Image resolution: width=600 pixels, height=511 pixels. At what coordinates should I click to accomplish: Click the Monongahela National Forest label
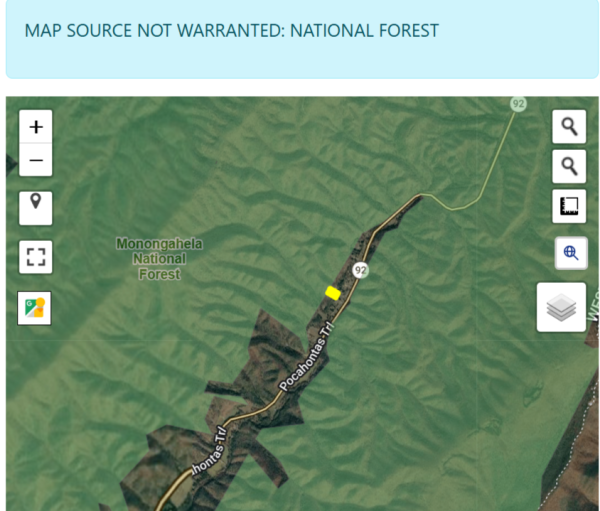(x=159, y=259)
